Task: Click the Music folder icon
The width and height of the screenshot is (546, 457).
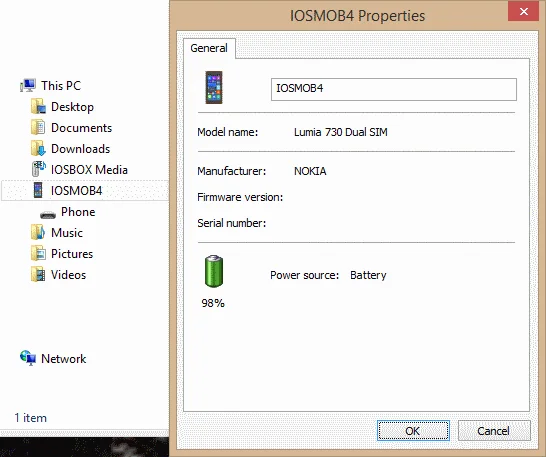Action: coord(38,232)
